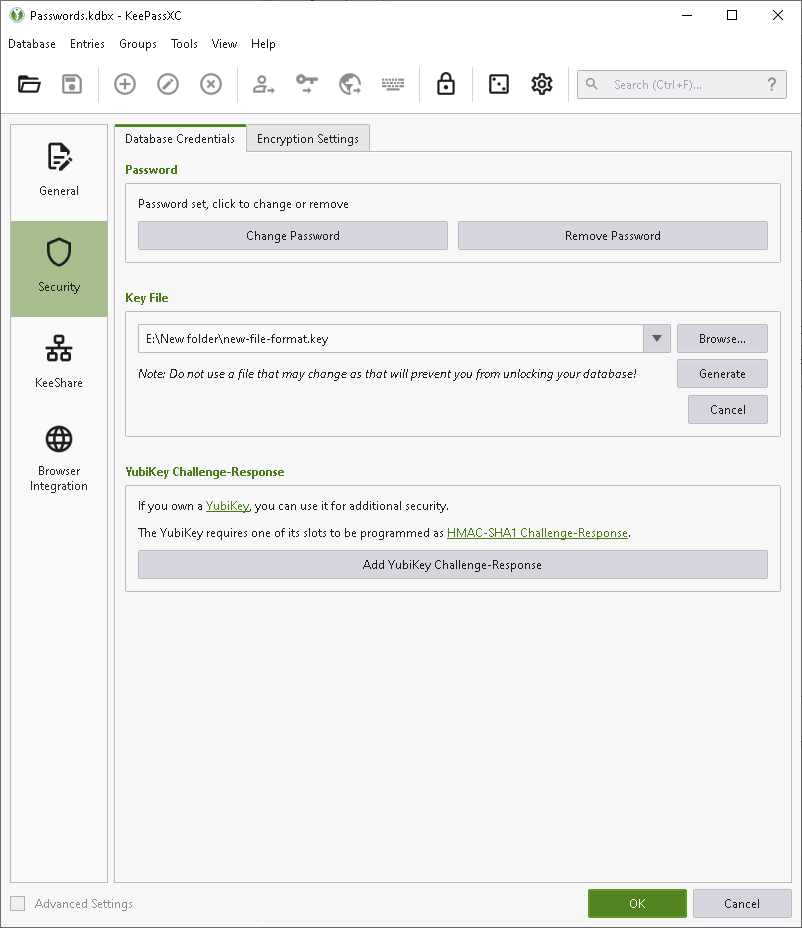The image size is (802, 928).
Task: Click the search magnifier icon
Action: tap(591, 84)
